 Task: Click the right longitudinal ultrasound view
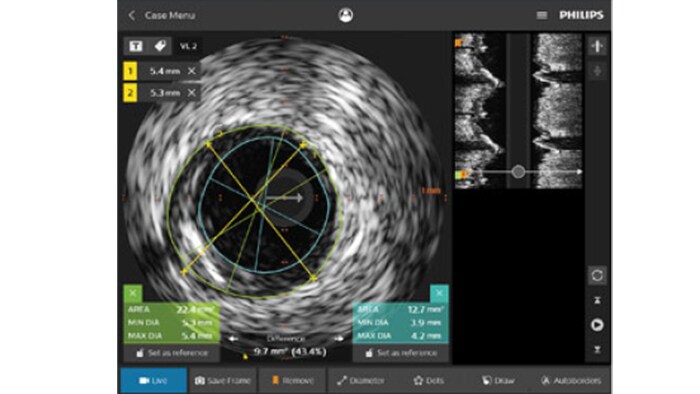pos(557,111)
